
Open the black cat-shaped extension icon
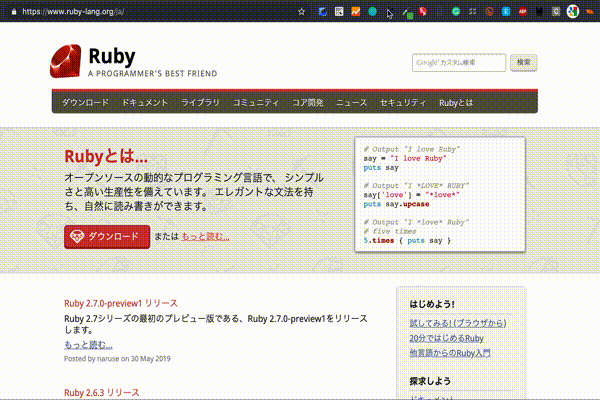[539, 11]
